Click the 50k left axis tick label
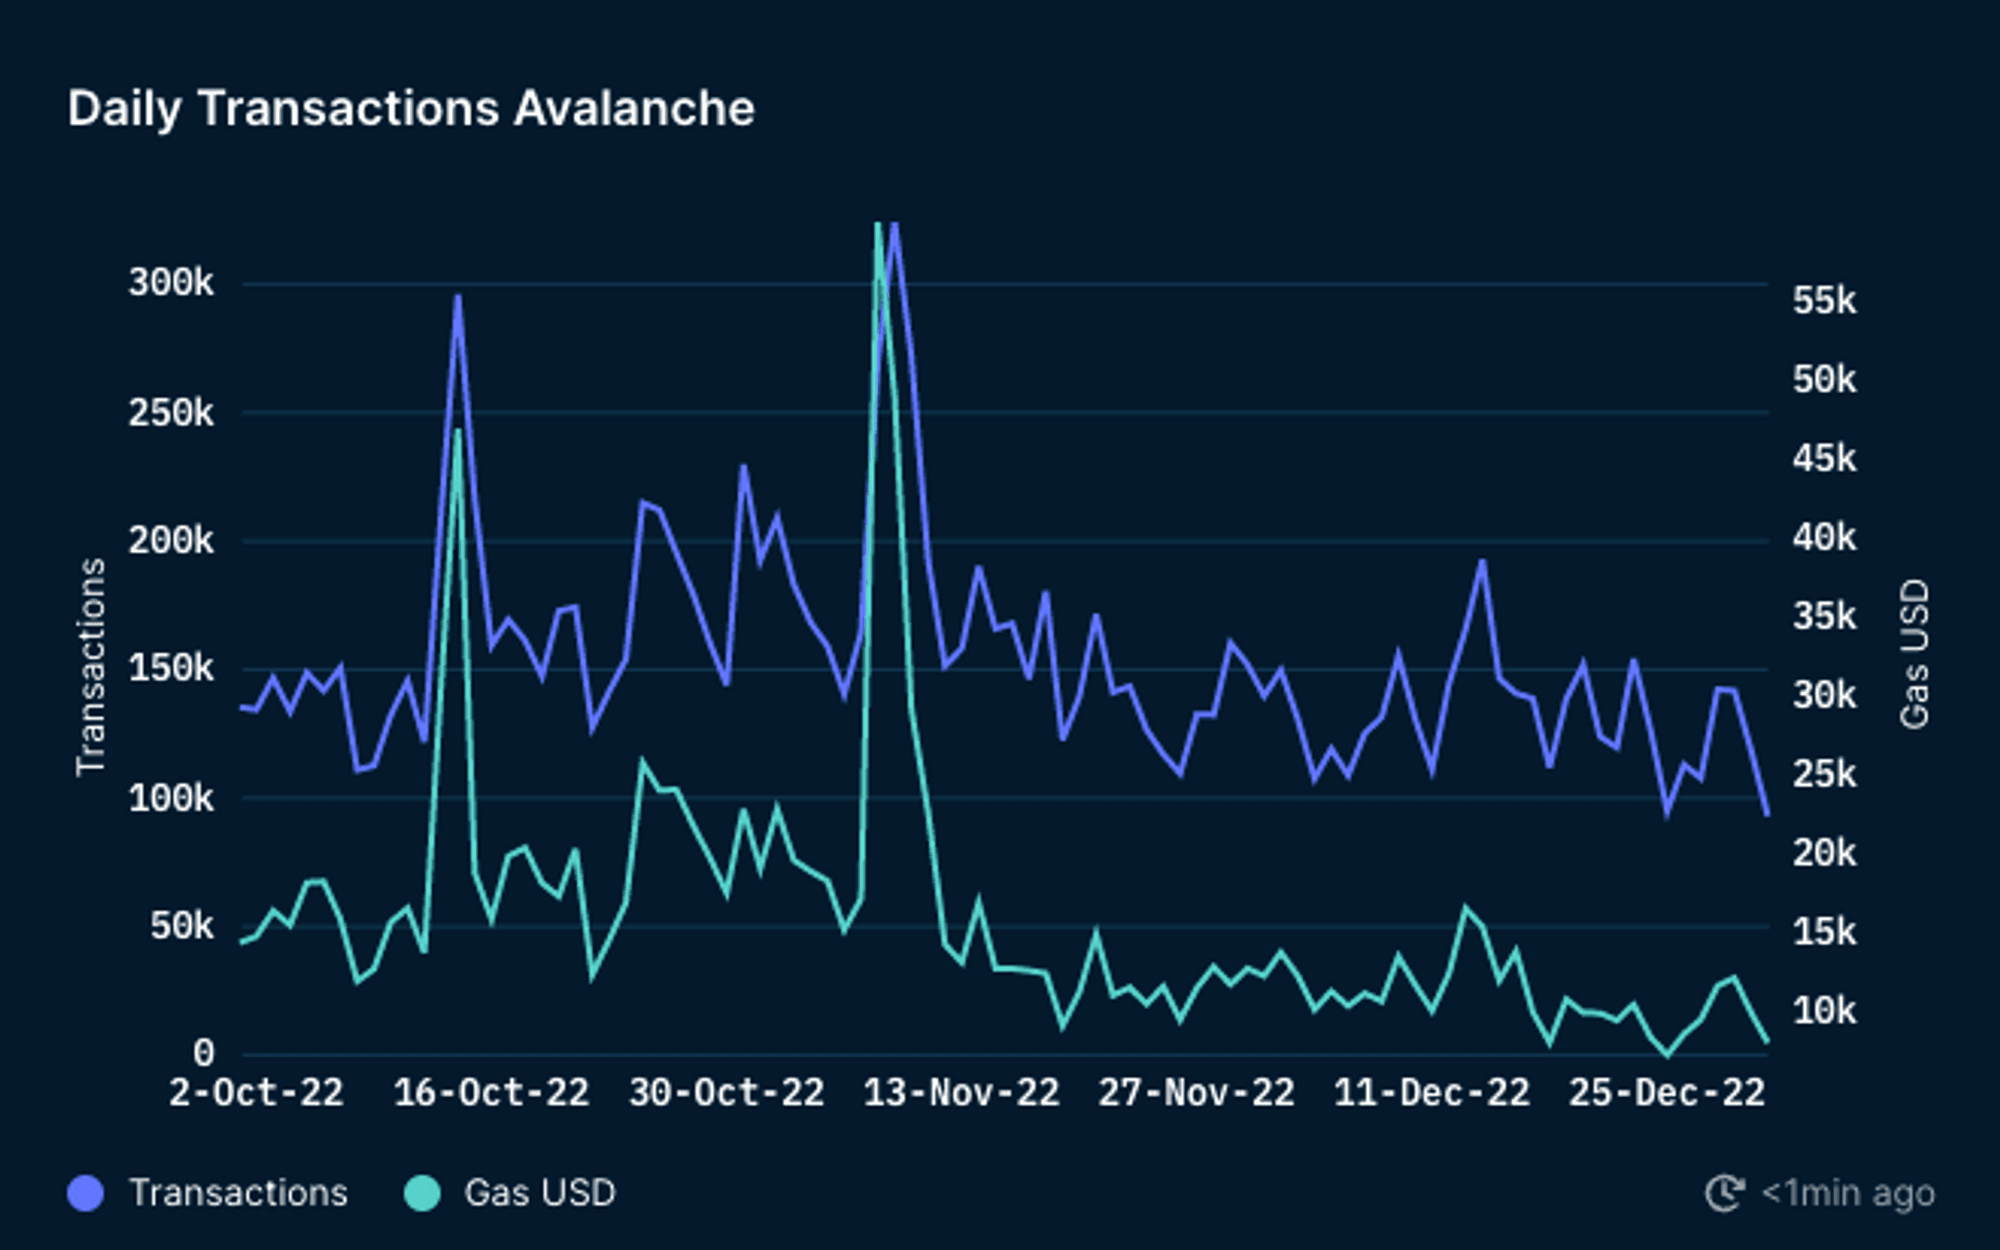Image resolution: width=2000 pixels, height=1250 pixels. [x=182, y=926]
